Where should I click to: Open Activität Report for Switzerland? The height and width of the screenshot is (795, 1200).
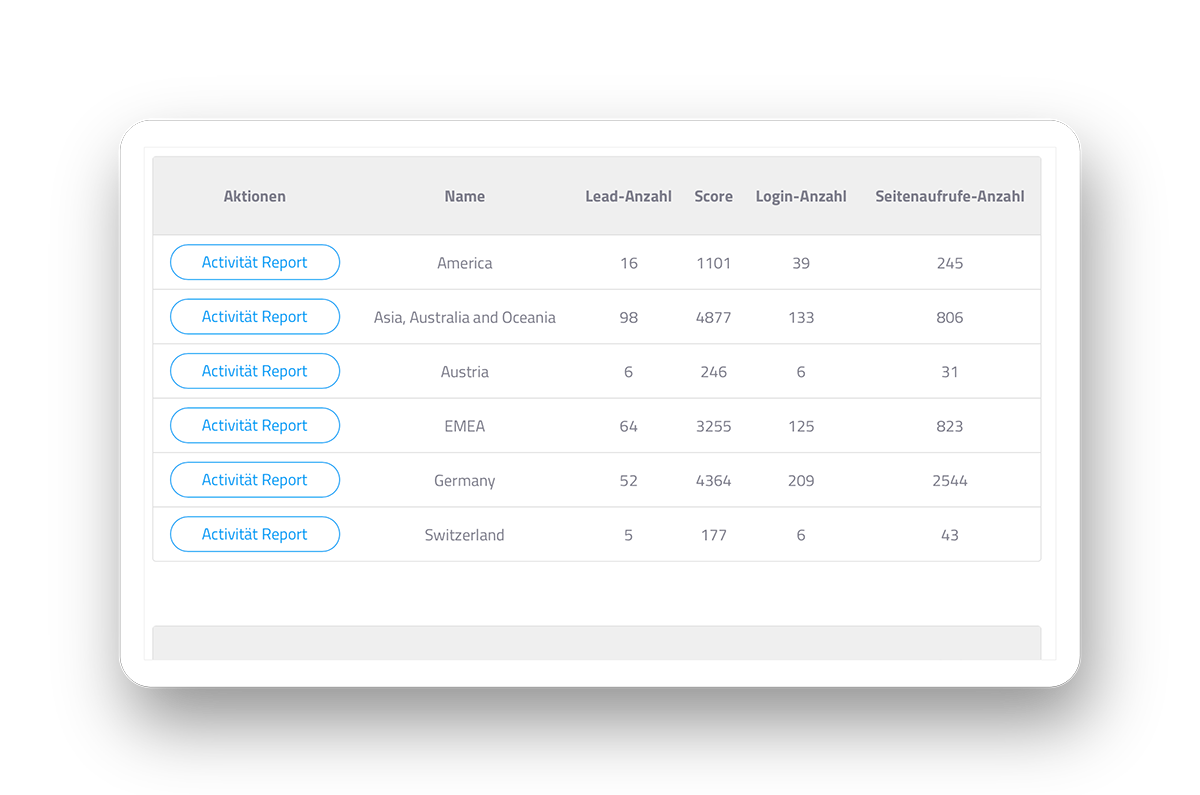click(255, 534)
